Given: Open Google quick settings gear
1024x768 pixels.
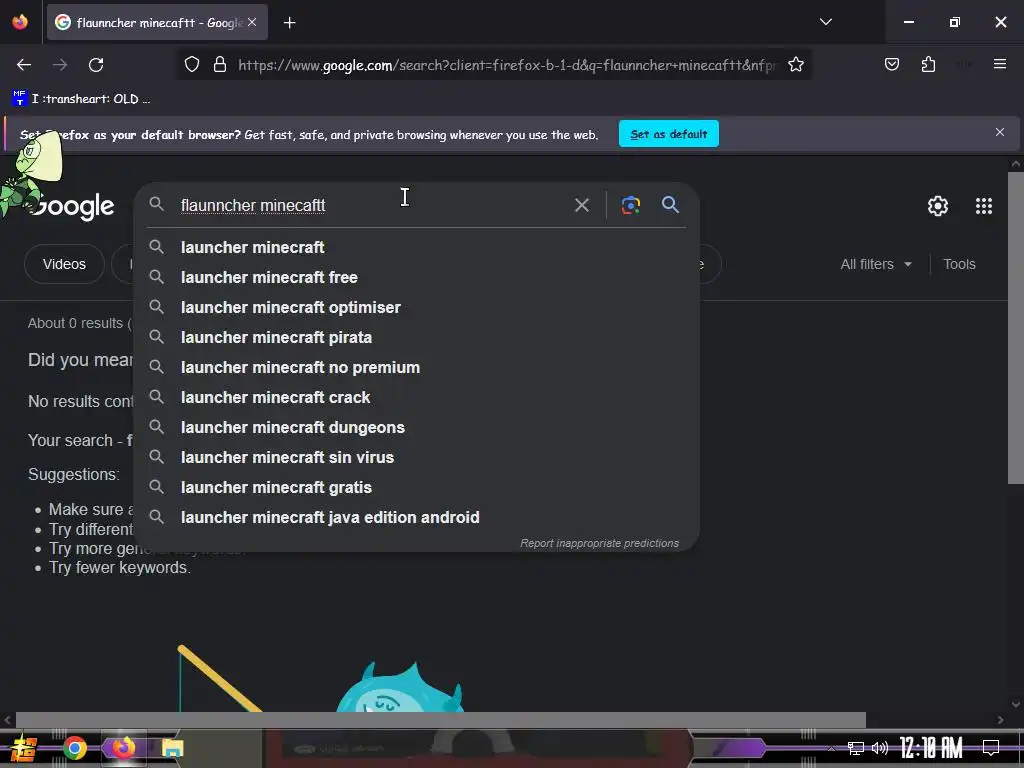Looking at the screenshot, I should 938,206.
